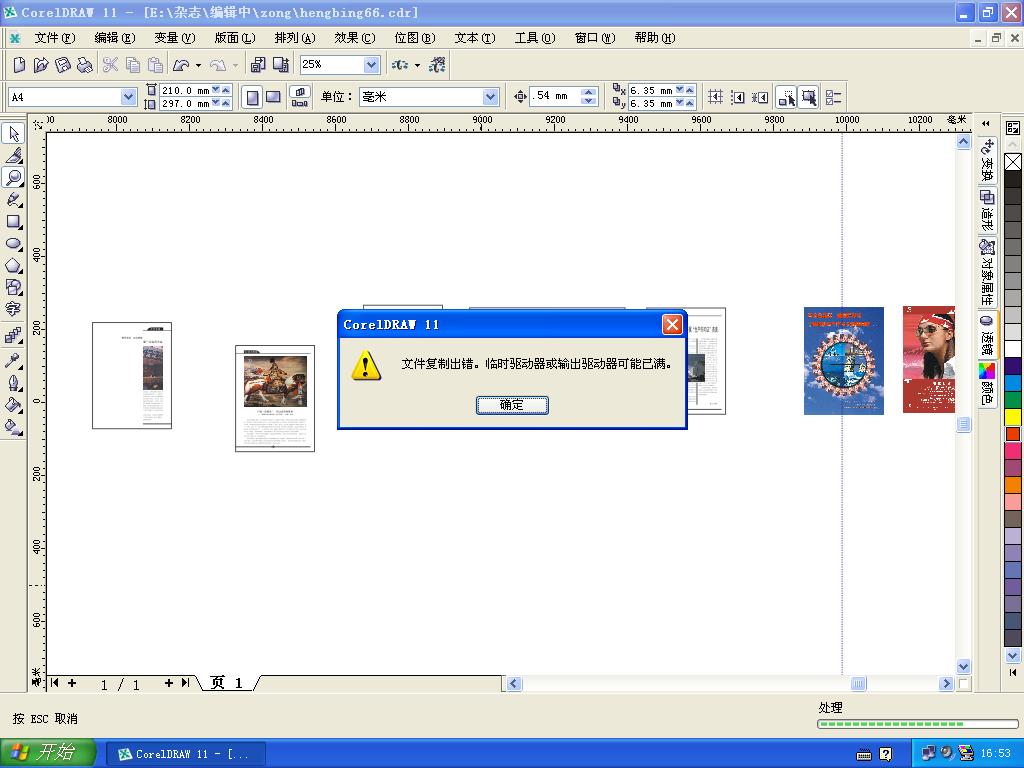
Task: Toggle Snap to Grid
Action: click(x=715, y=97)
